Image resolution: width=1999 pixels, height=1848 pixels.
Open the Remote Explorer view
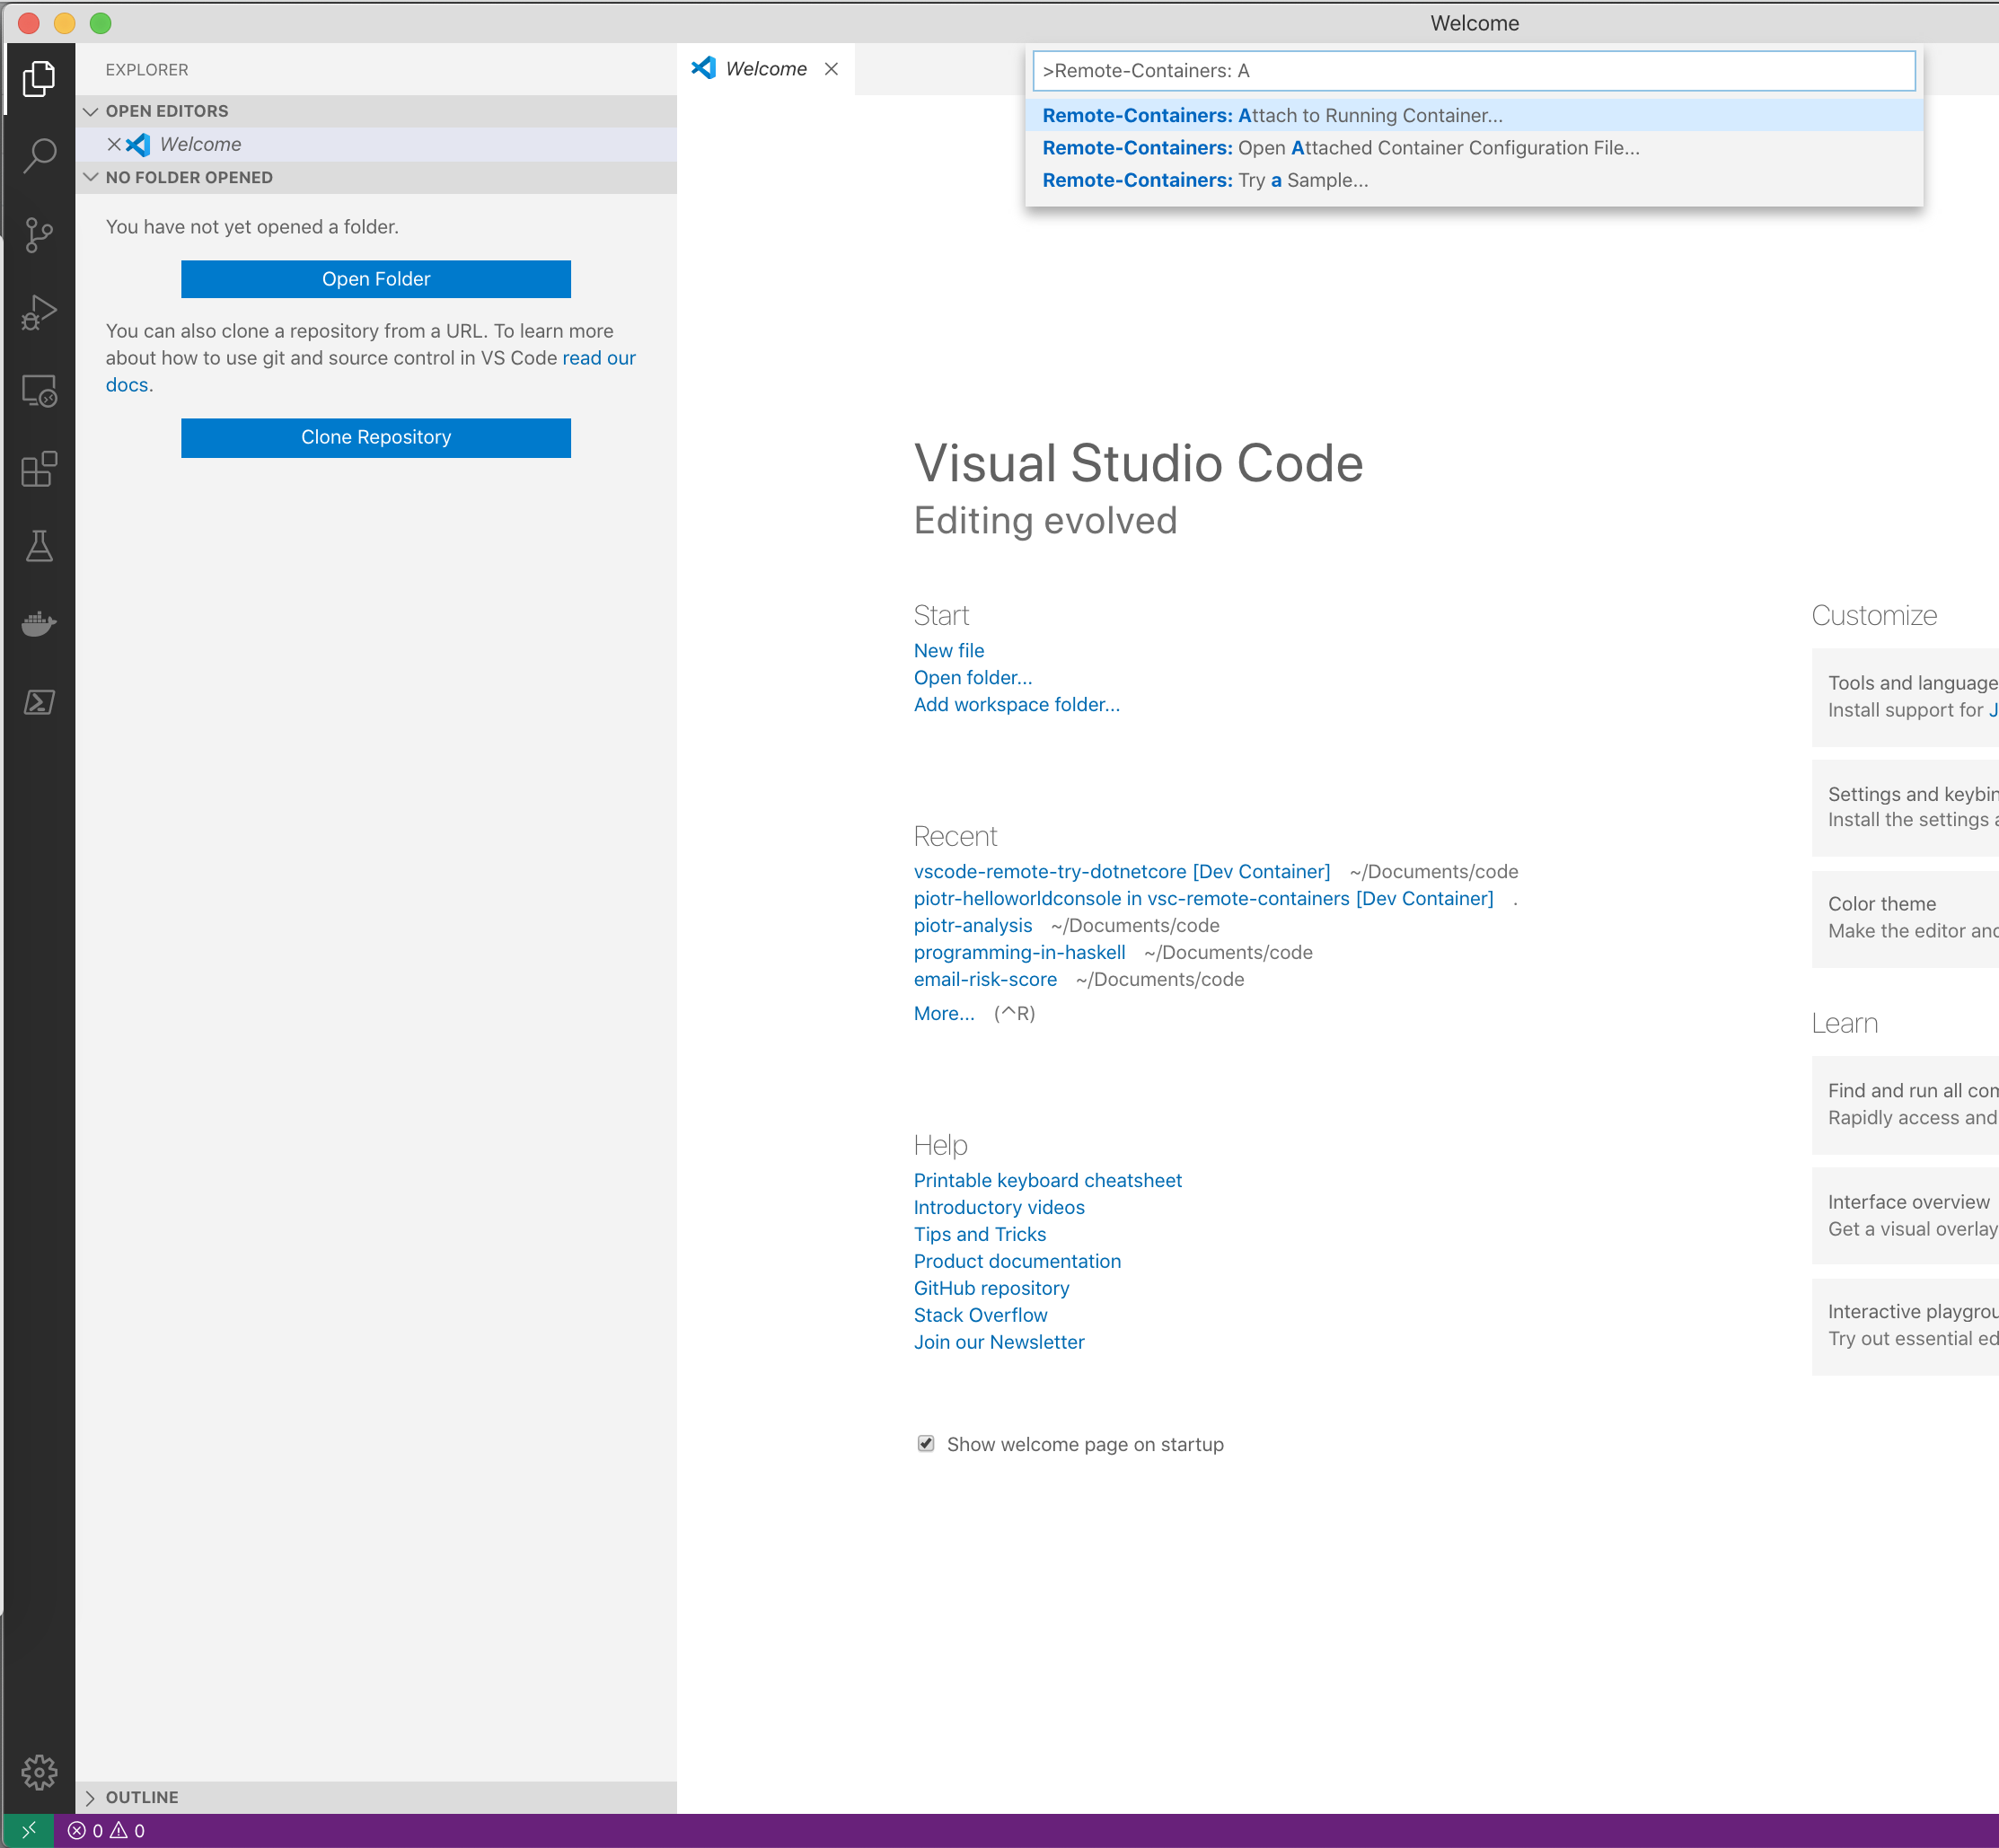tap(40, 391)
